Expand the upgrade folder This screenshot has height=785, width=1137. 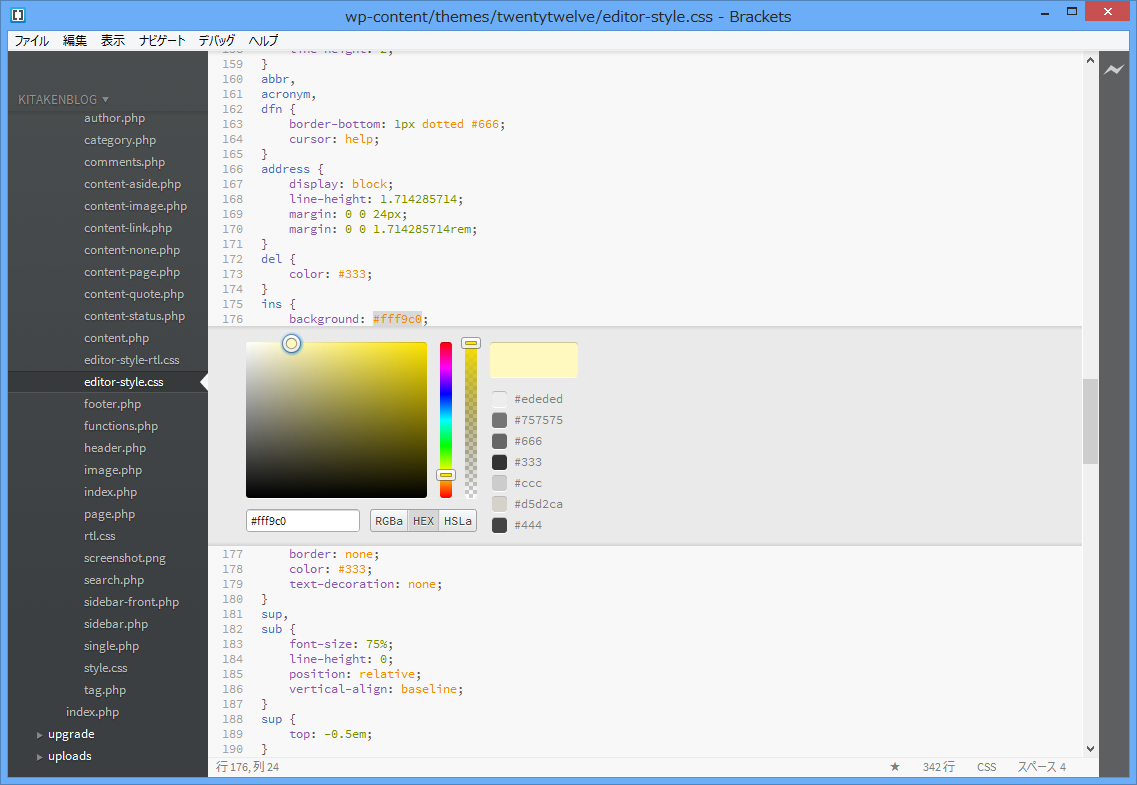[70, 734]
